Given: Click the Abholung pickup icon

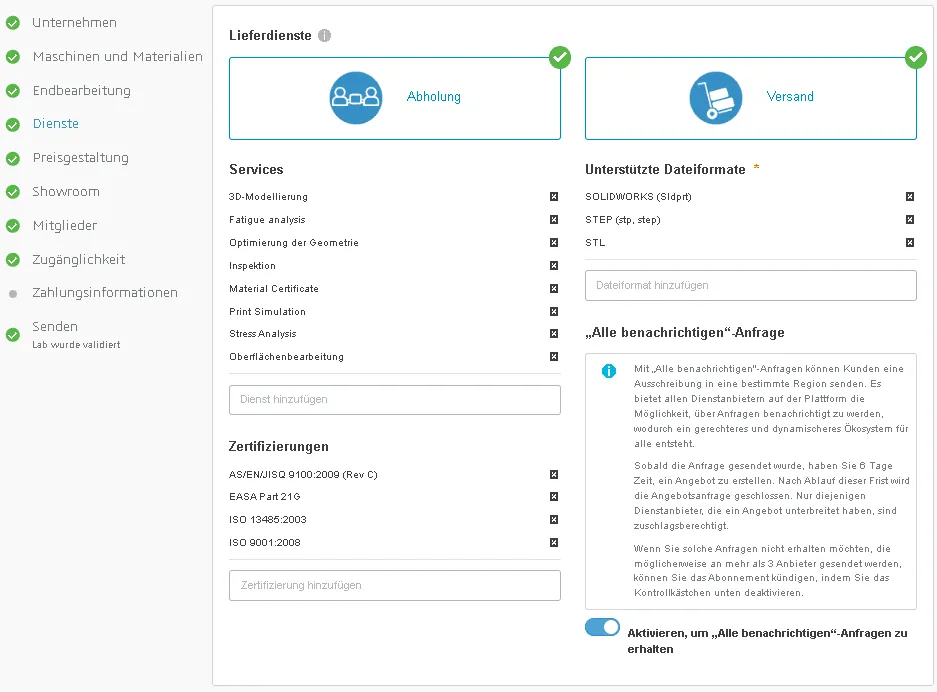Looking at the screenshot, I should coord(356,97).
